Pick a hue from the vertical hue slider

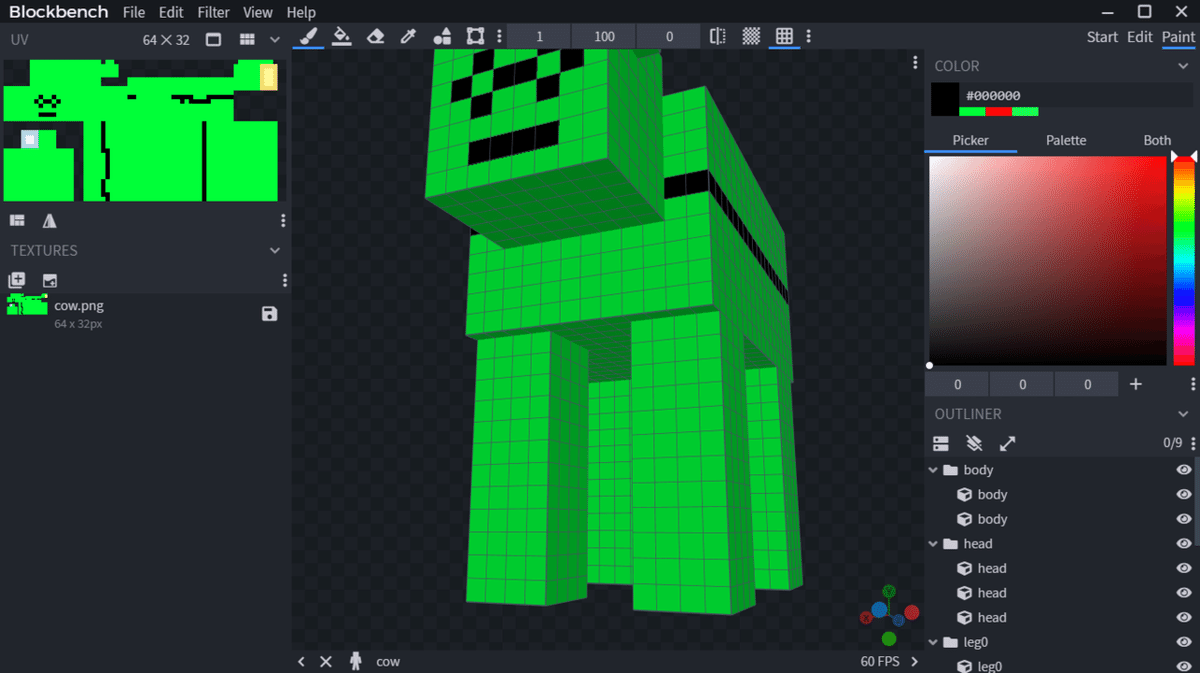[1184, 260]
